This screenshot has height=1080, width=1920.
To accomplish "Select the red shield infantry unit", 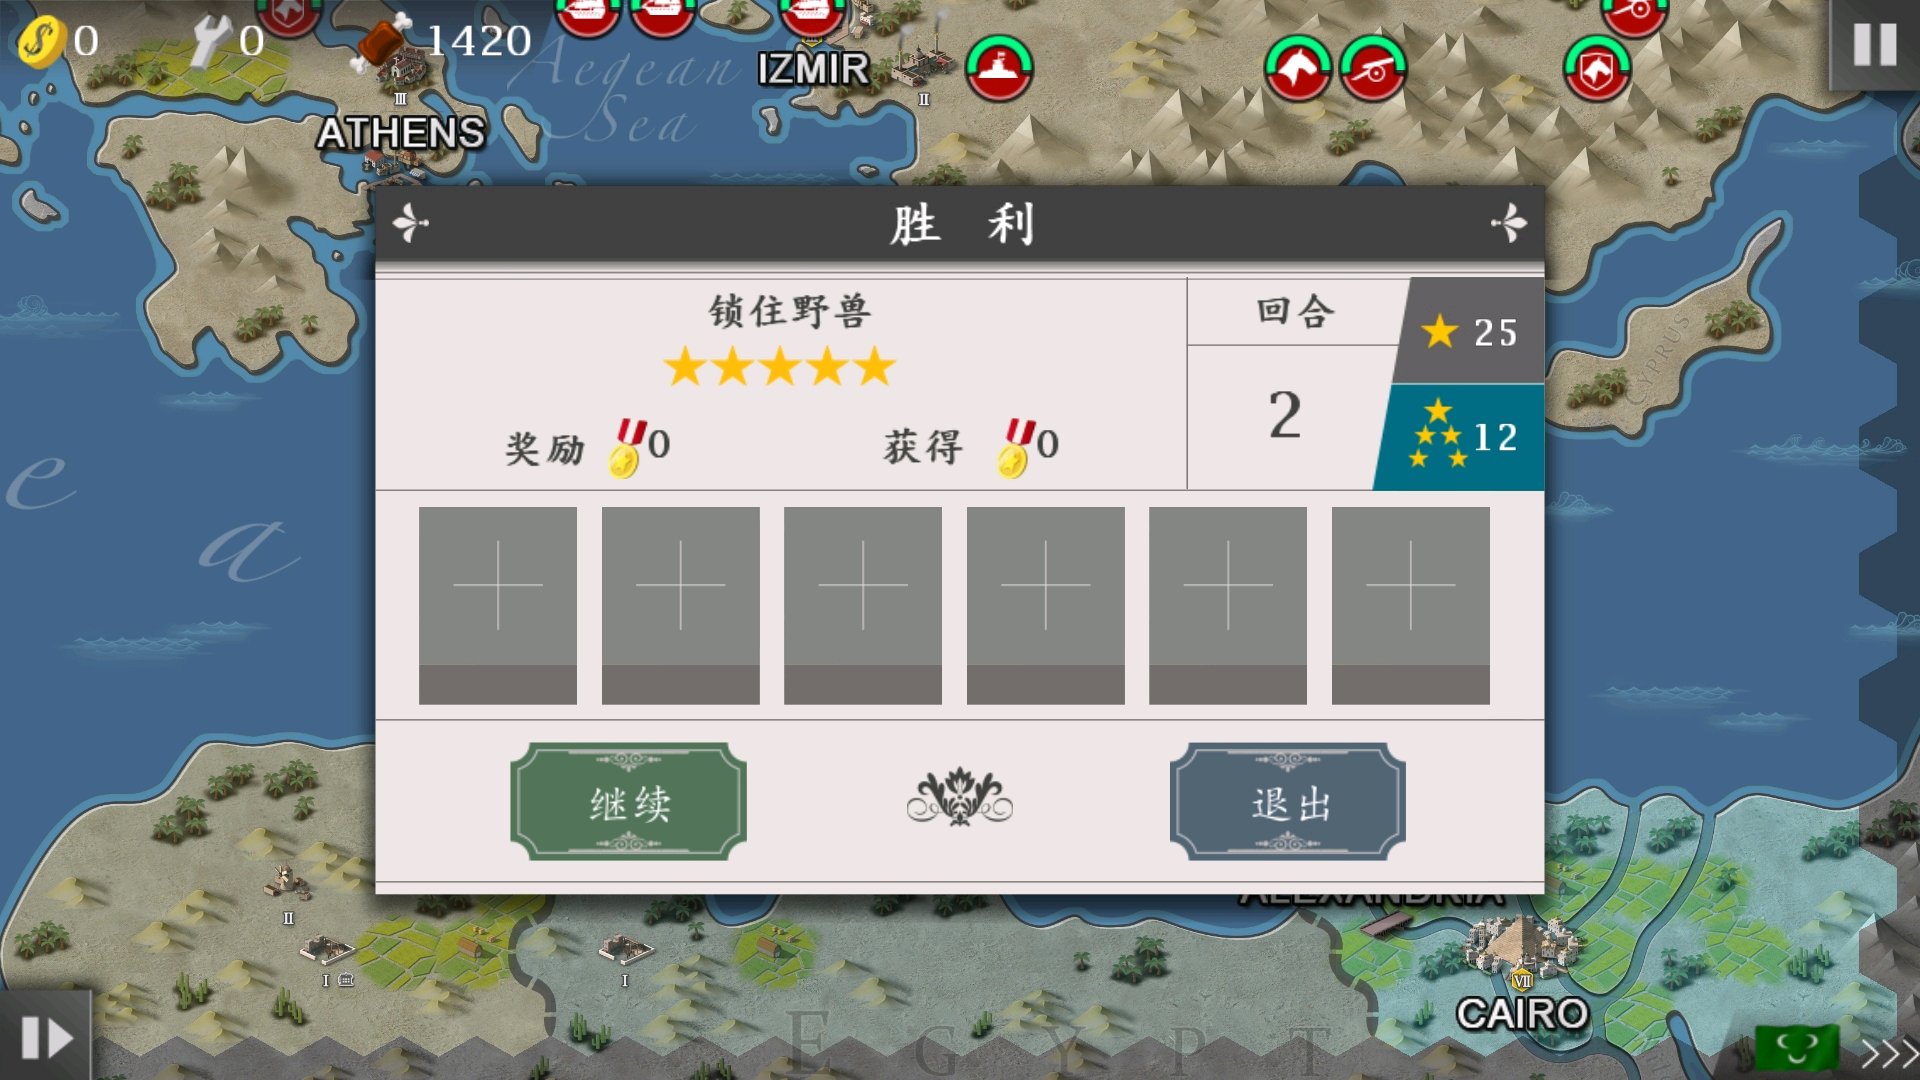I will 1597,68.
